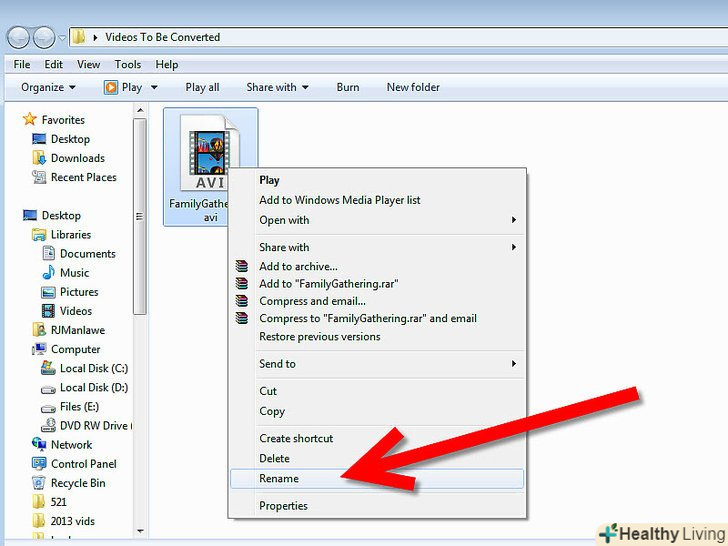Expand the Open with submenu

click(x=377, y=220)
